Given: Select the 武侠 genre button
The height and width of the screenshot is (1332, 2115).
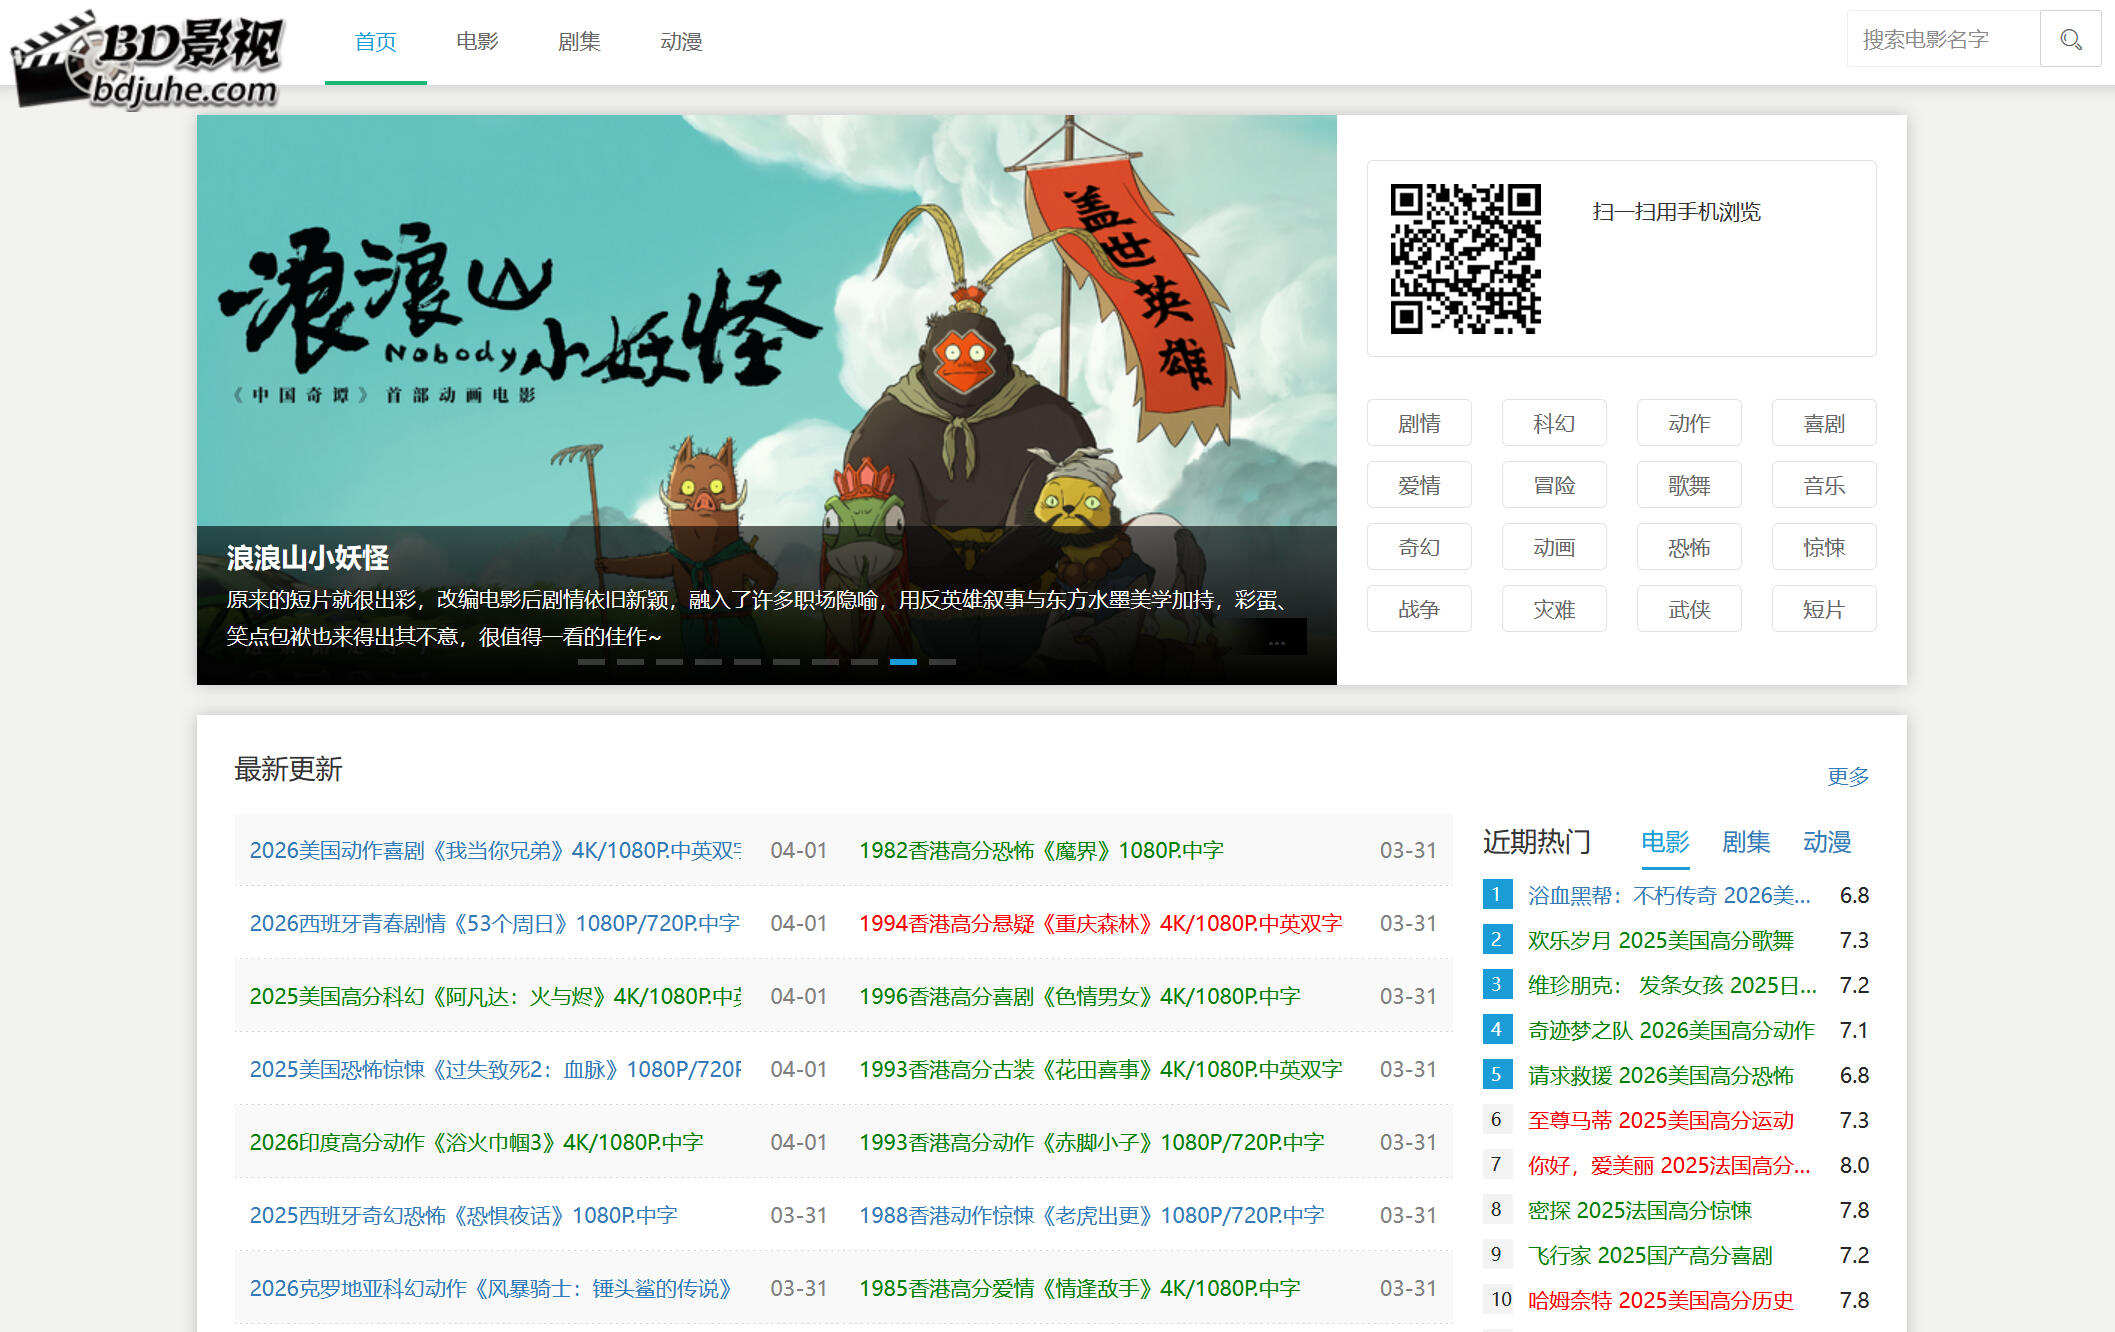Looking at the screenshot, I should click(1688, 609).
